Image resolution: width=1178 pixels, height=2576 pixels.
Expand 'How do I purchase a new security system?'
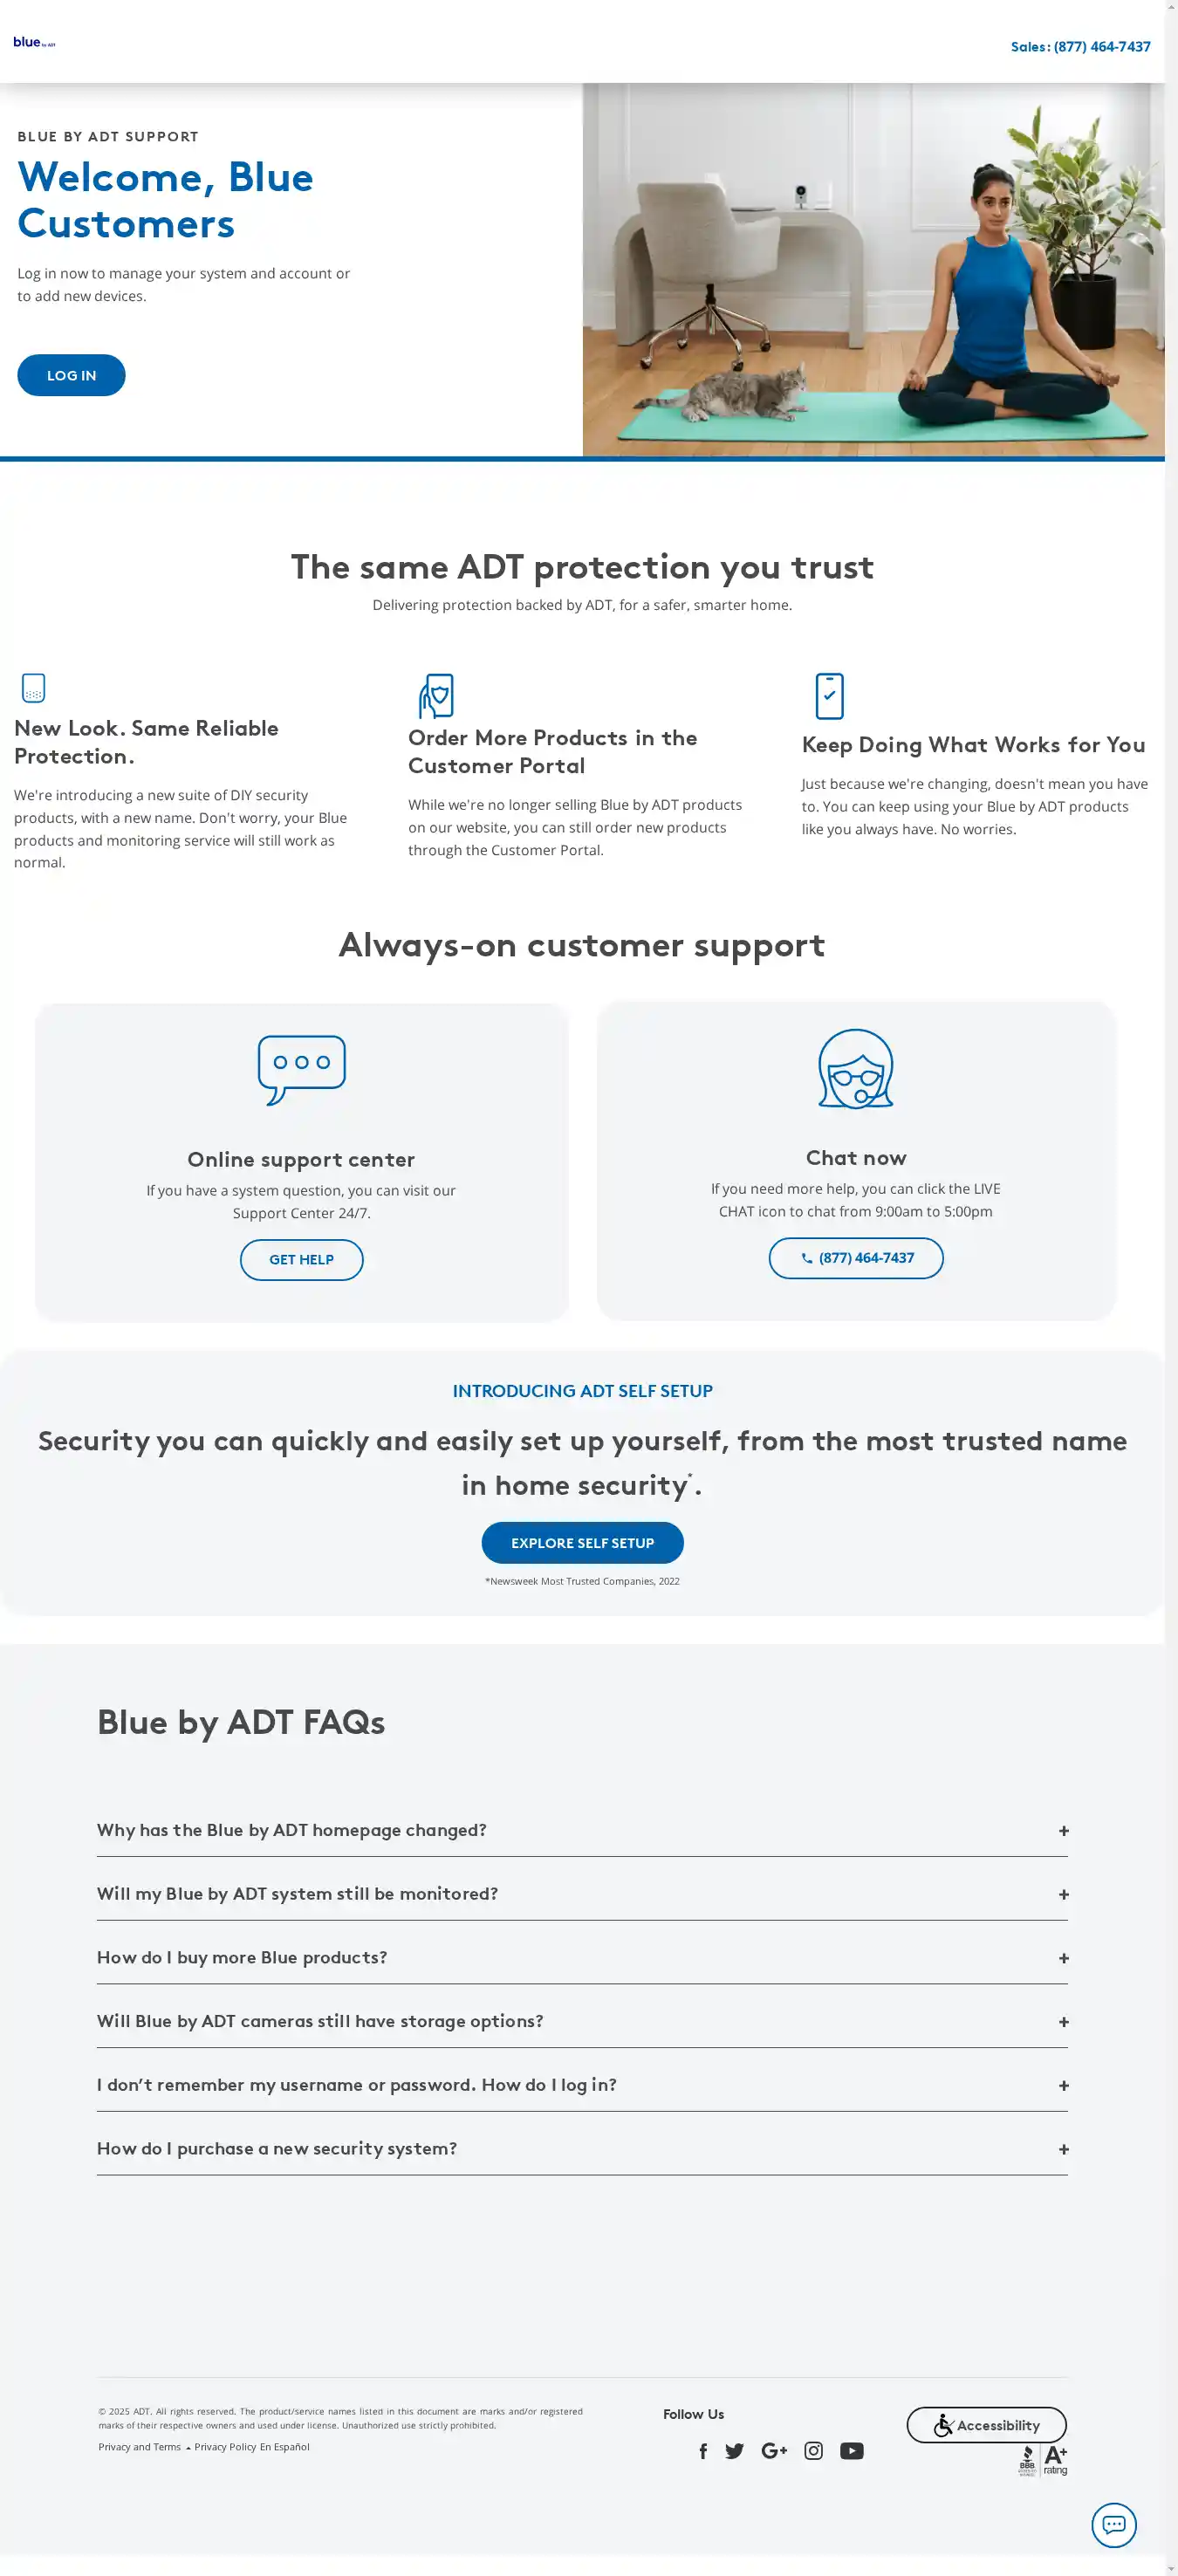[x=582, y=2148]
